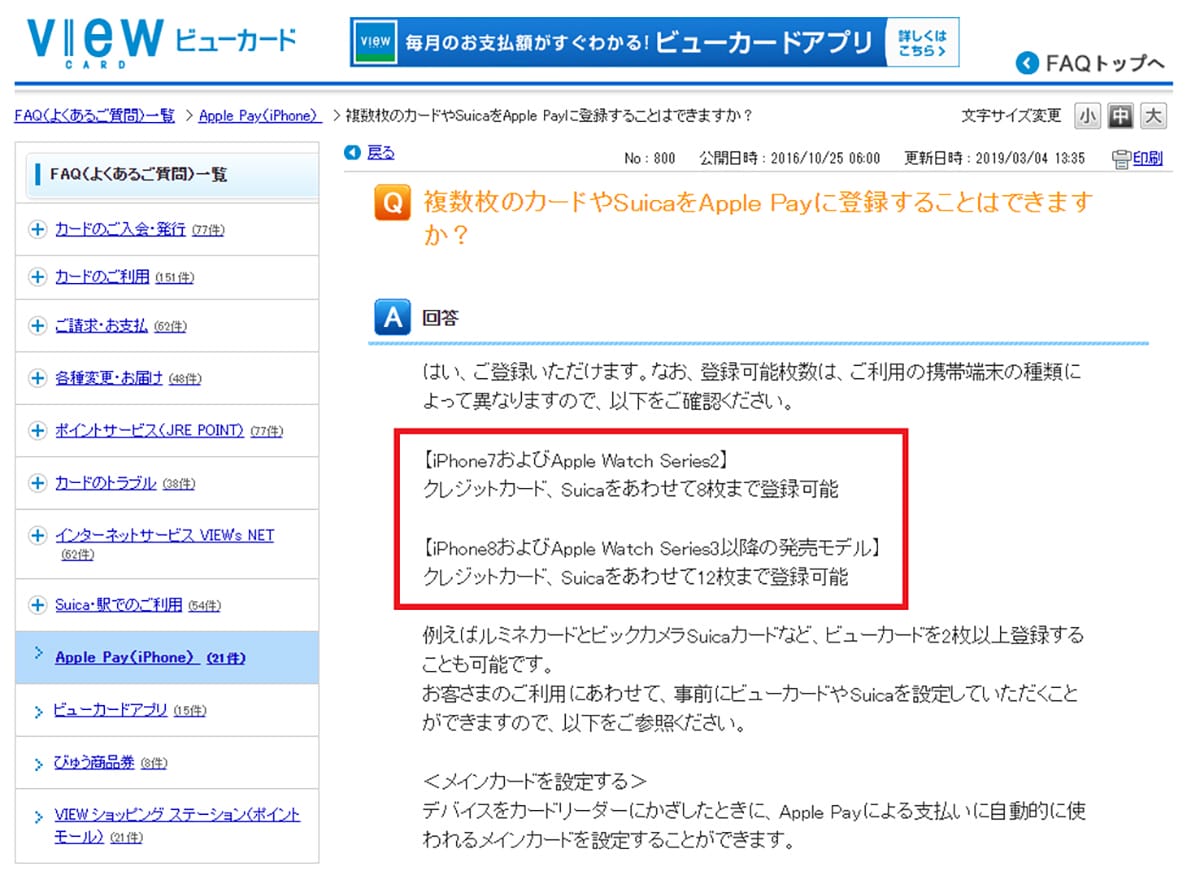This screenshot has height=871, width=1200.
Task: Set text size to 小
Action: click(1087, 116)
